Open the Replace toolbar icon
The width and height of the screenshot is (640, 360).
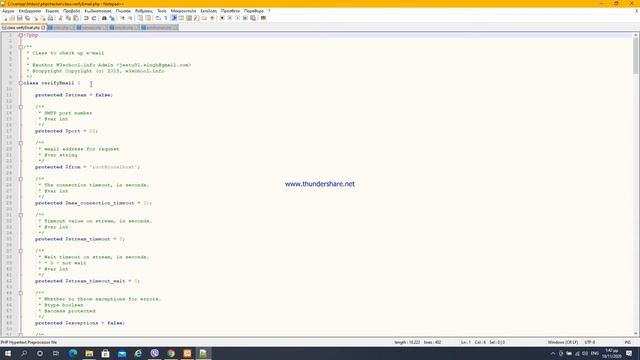[x=112, y=18]
